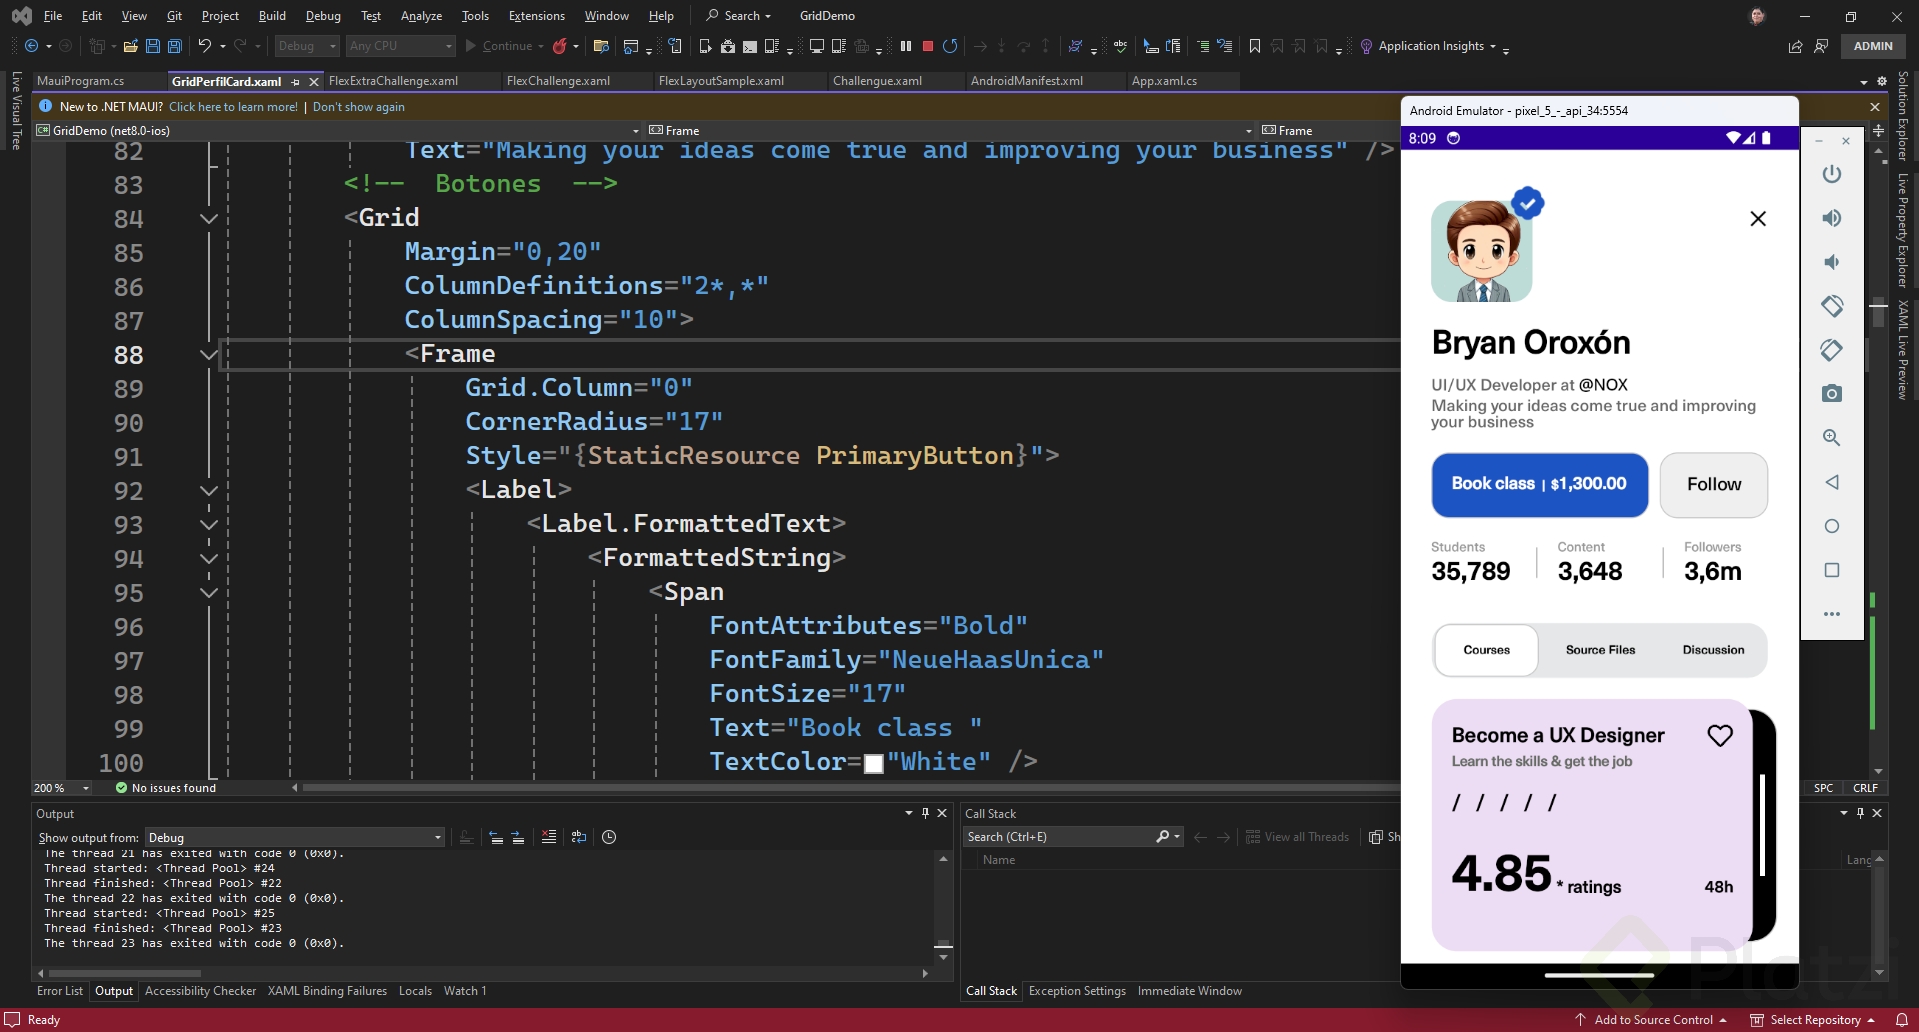
Task: Click the 'Click here to learn more!' link
Action: [233, 107]
